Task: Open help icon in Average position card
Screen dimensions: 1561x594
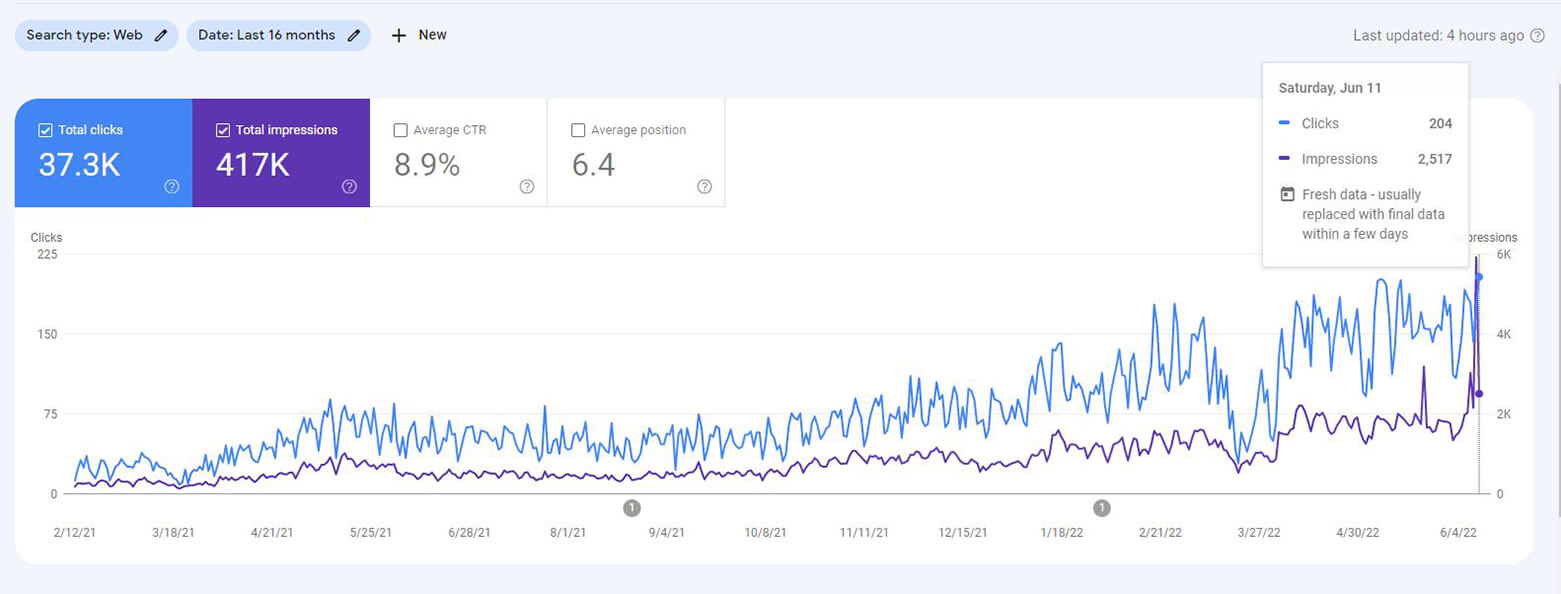Action: click(704, 186)
